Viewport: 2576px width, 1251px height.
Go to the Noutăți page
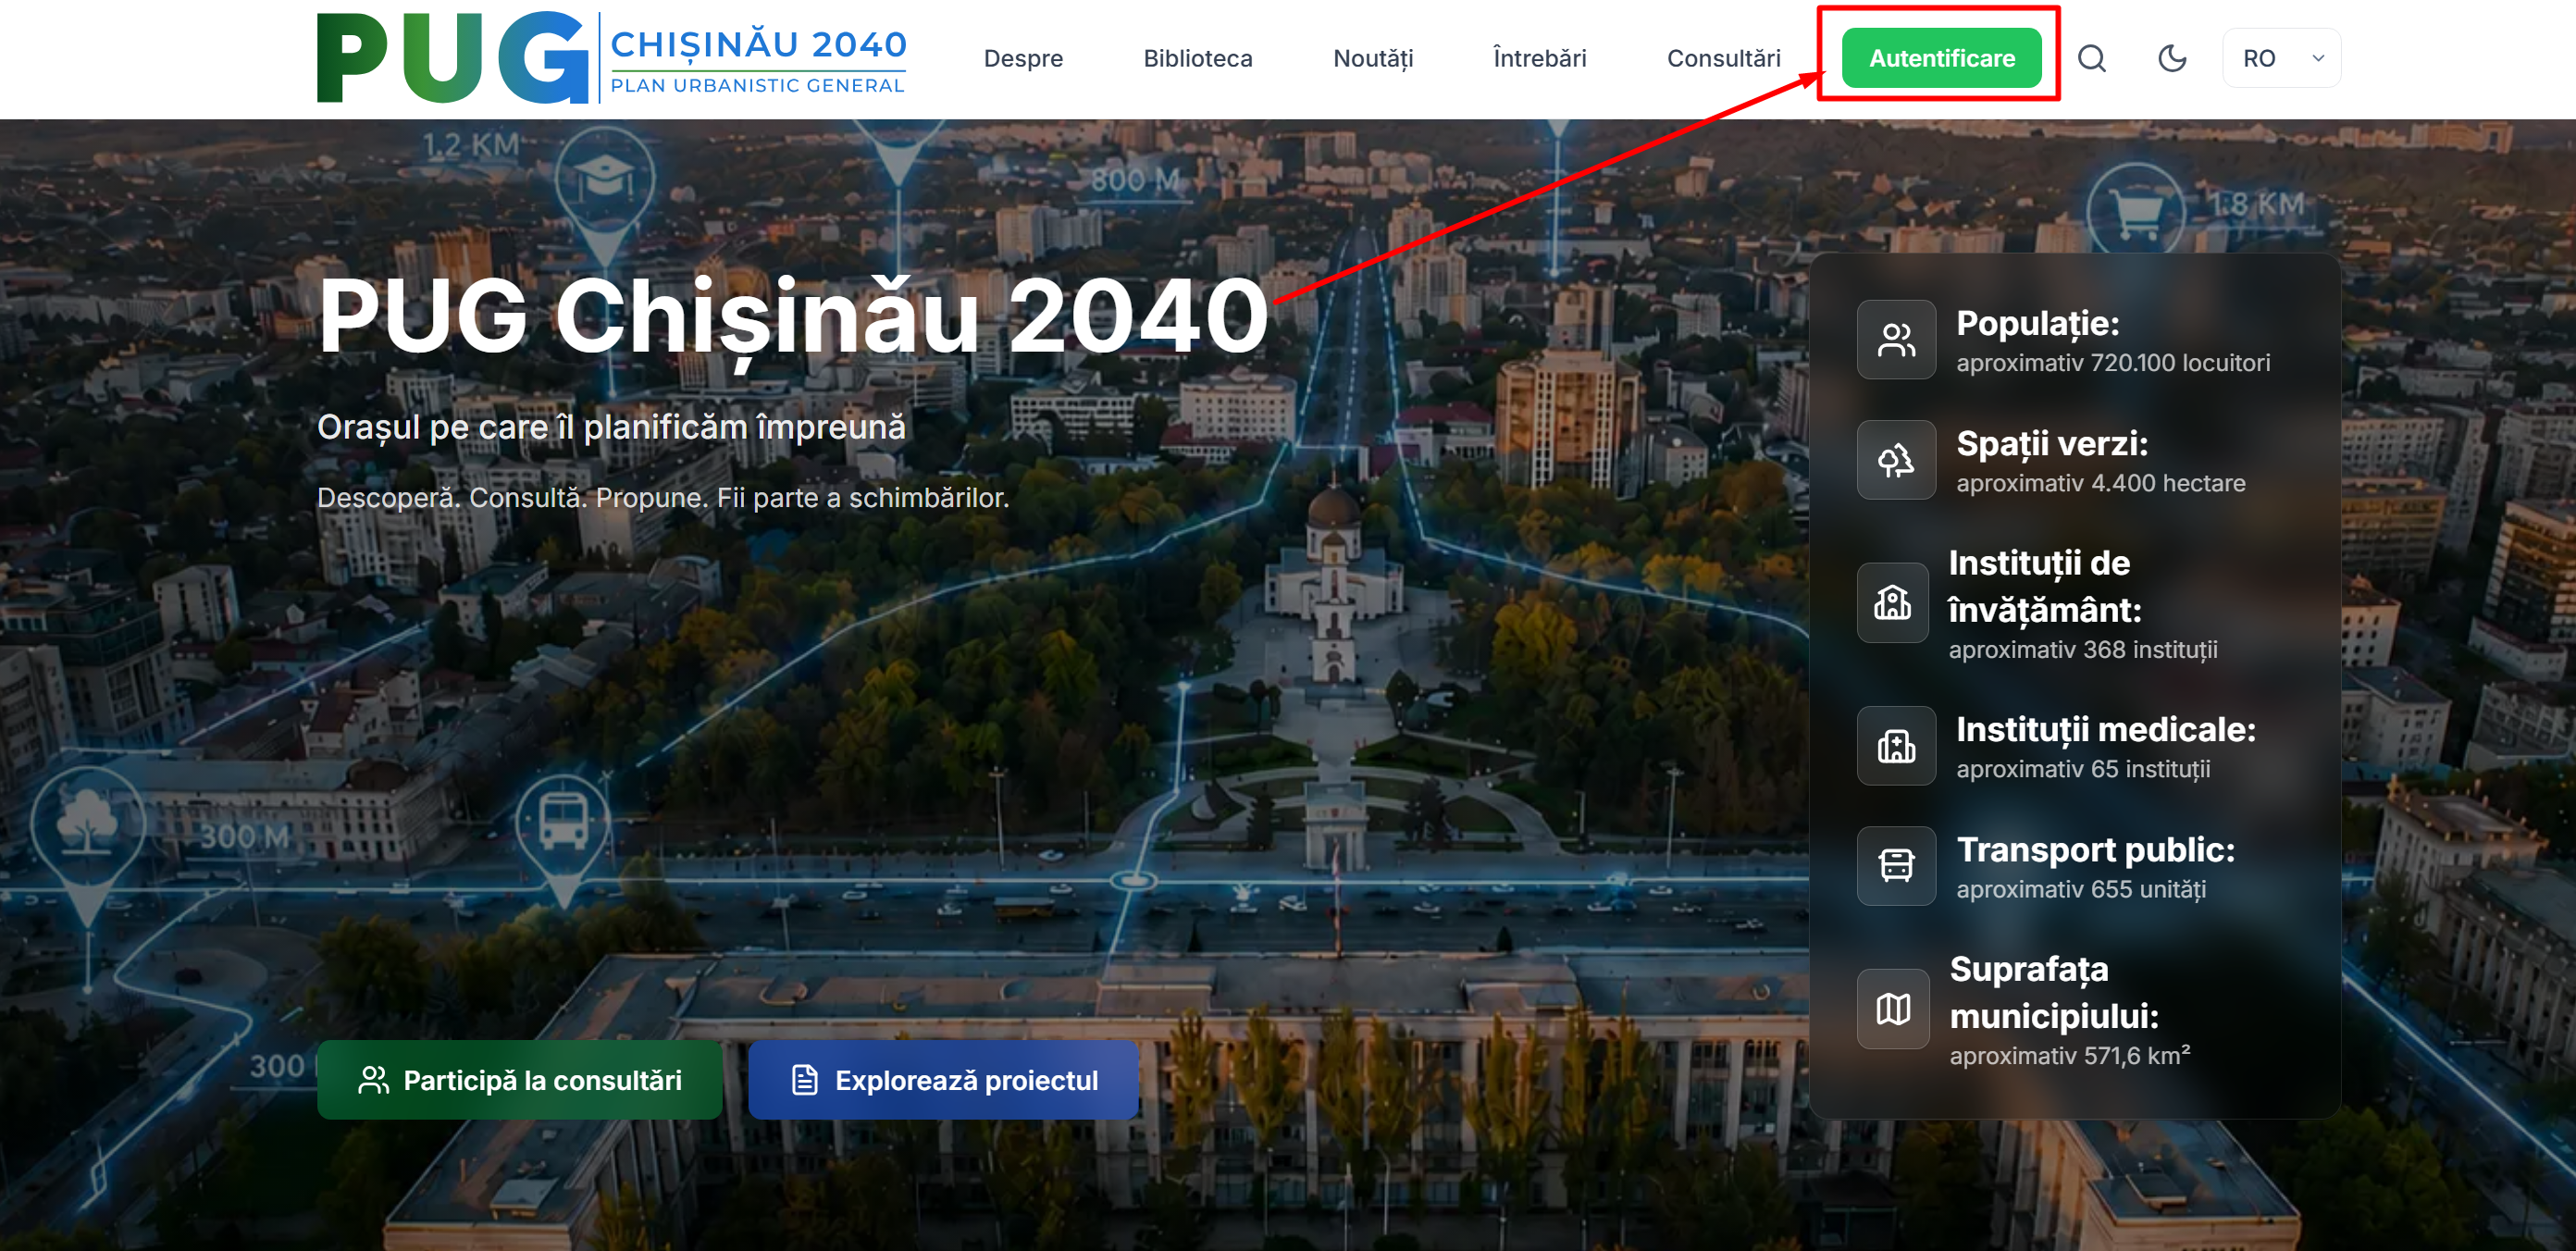coord(1373,58)
